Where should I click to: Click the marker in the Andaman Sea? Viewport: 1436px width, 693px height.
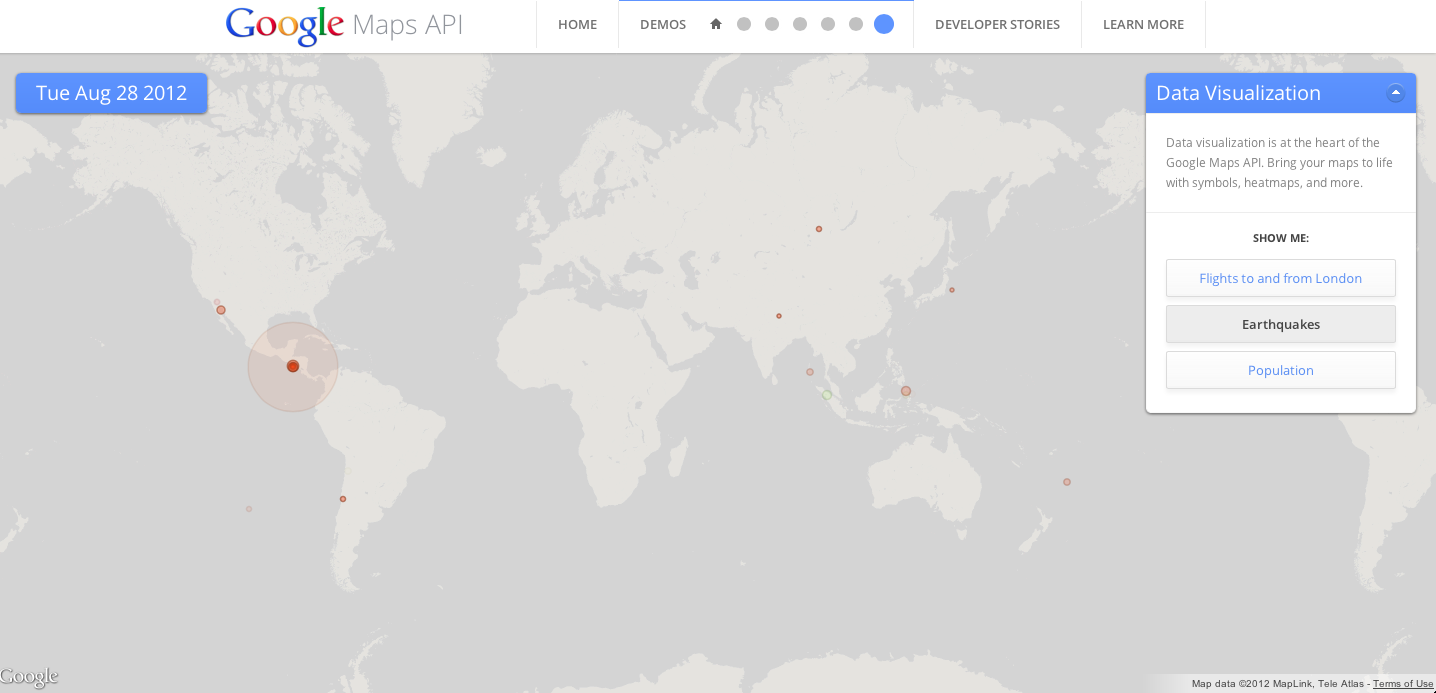(x=810, y=372)
